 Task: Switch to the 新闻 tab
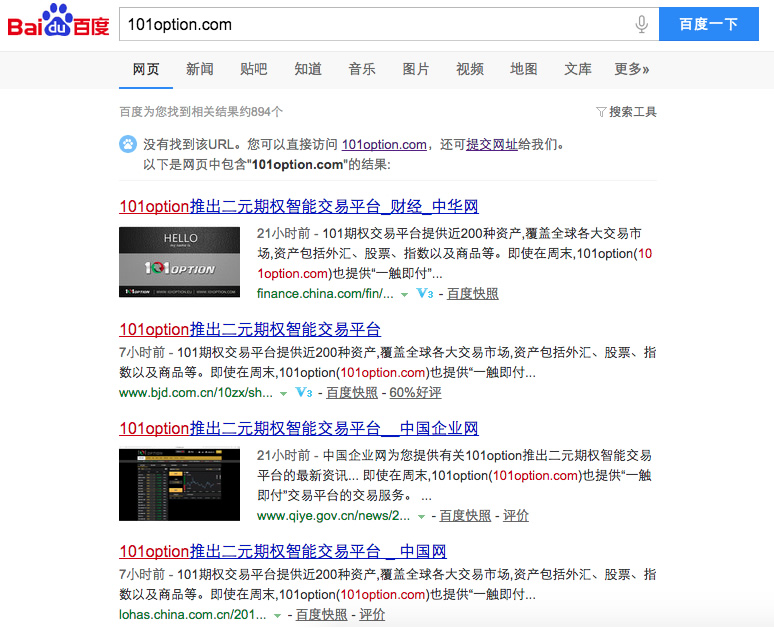tap(199, 69)
